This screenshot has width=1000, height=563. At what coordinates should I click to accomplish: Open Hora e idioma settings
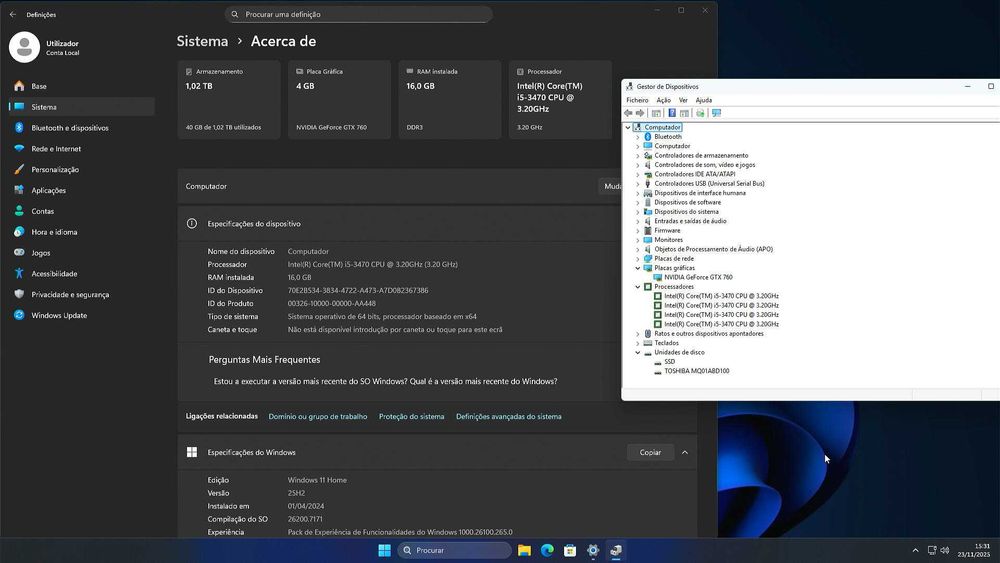[x=82, y=232]
